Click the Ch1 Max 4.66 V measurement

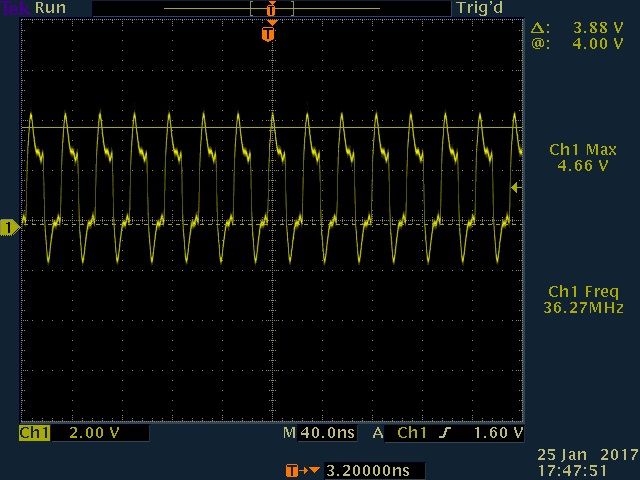(x=582, y=158)
